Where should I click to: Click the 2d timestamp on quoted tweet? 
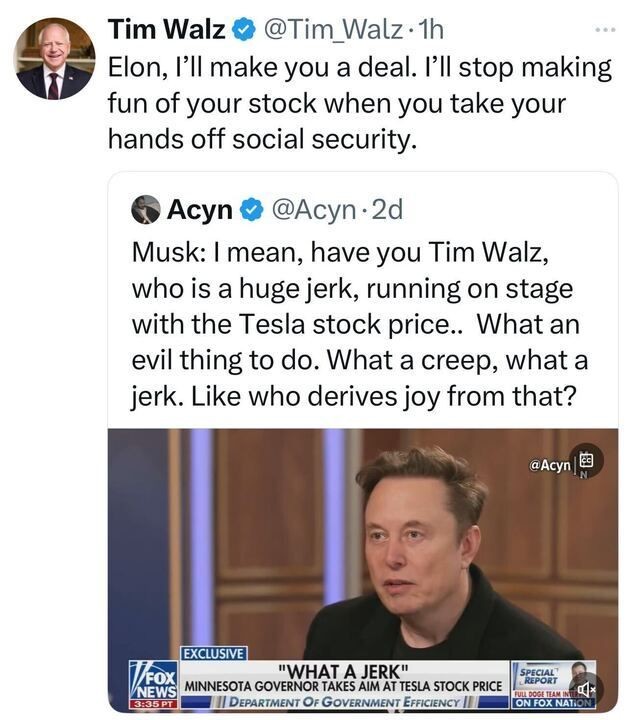[x=386, y=210]
